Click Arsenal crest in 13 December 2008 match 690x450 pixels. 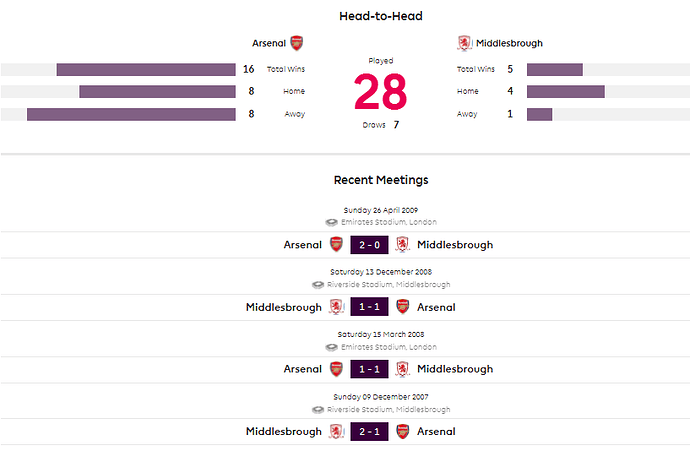(x=402, y=307)
